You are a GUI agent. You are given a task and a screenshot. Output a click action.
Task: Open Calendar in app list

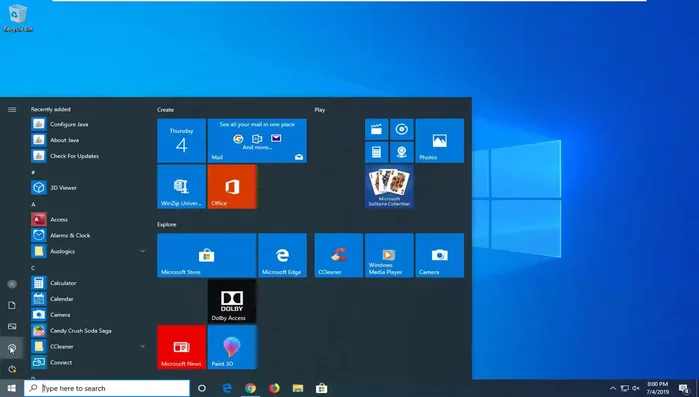pos(88,299)
